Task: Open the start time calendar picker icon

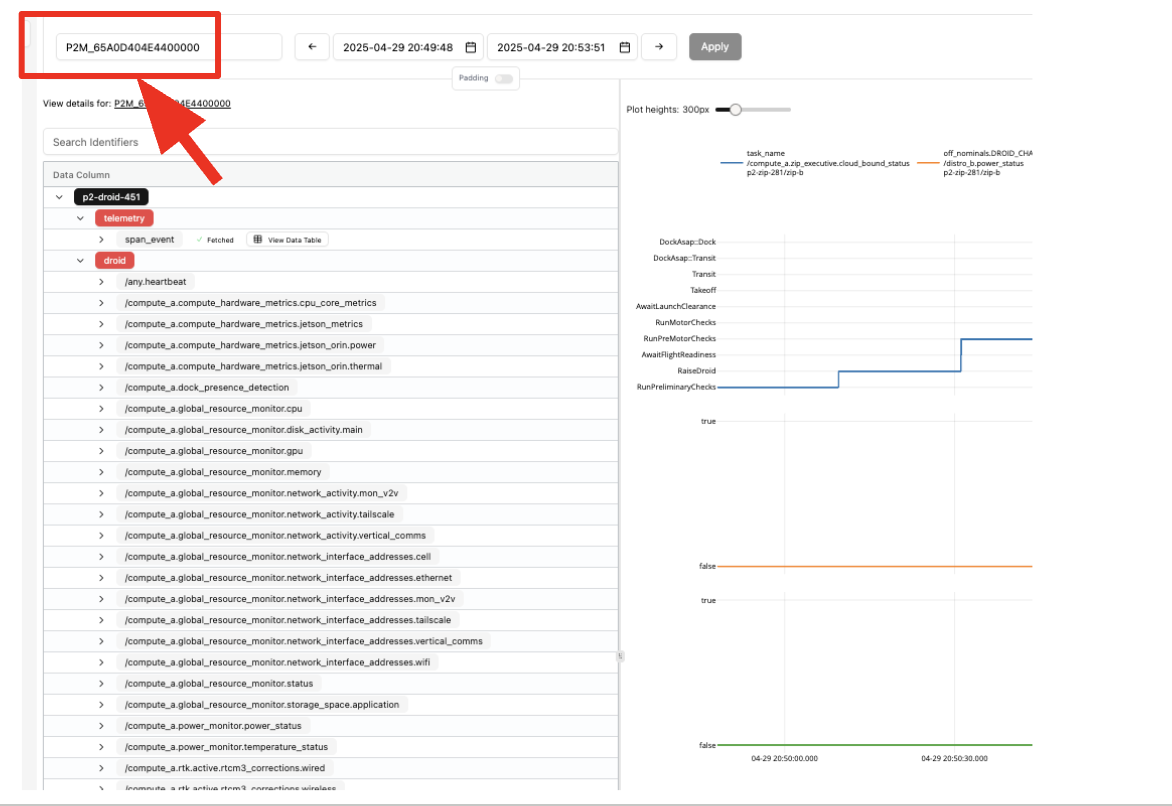Action: coord(471,47)
